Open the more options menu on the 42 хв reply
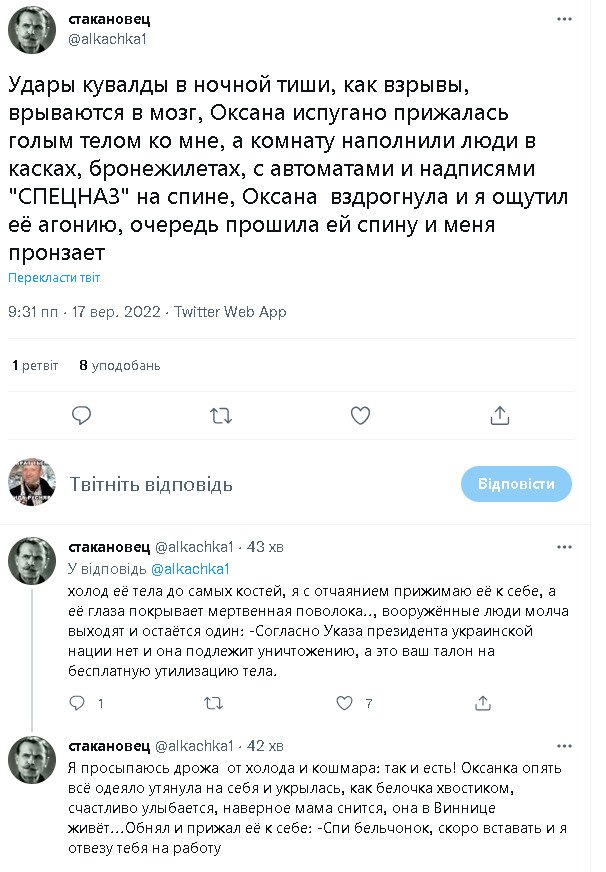Image resolution: width=606 pixels, height=872 pixels. pyautogui.click(x=564, y=746)
